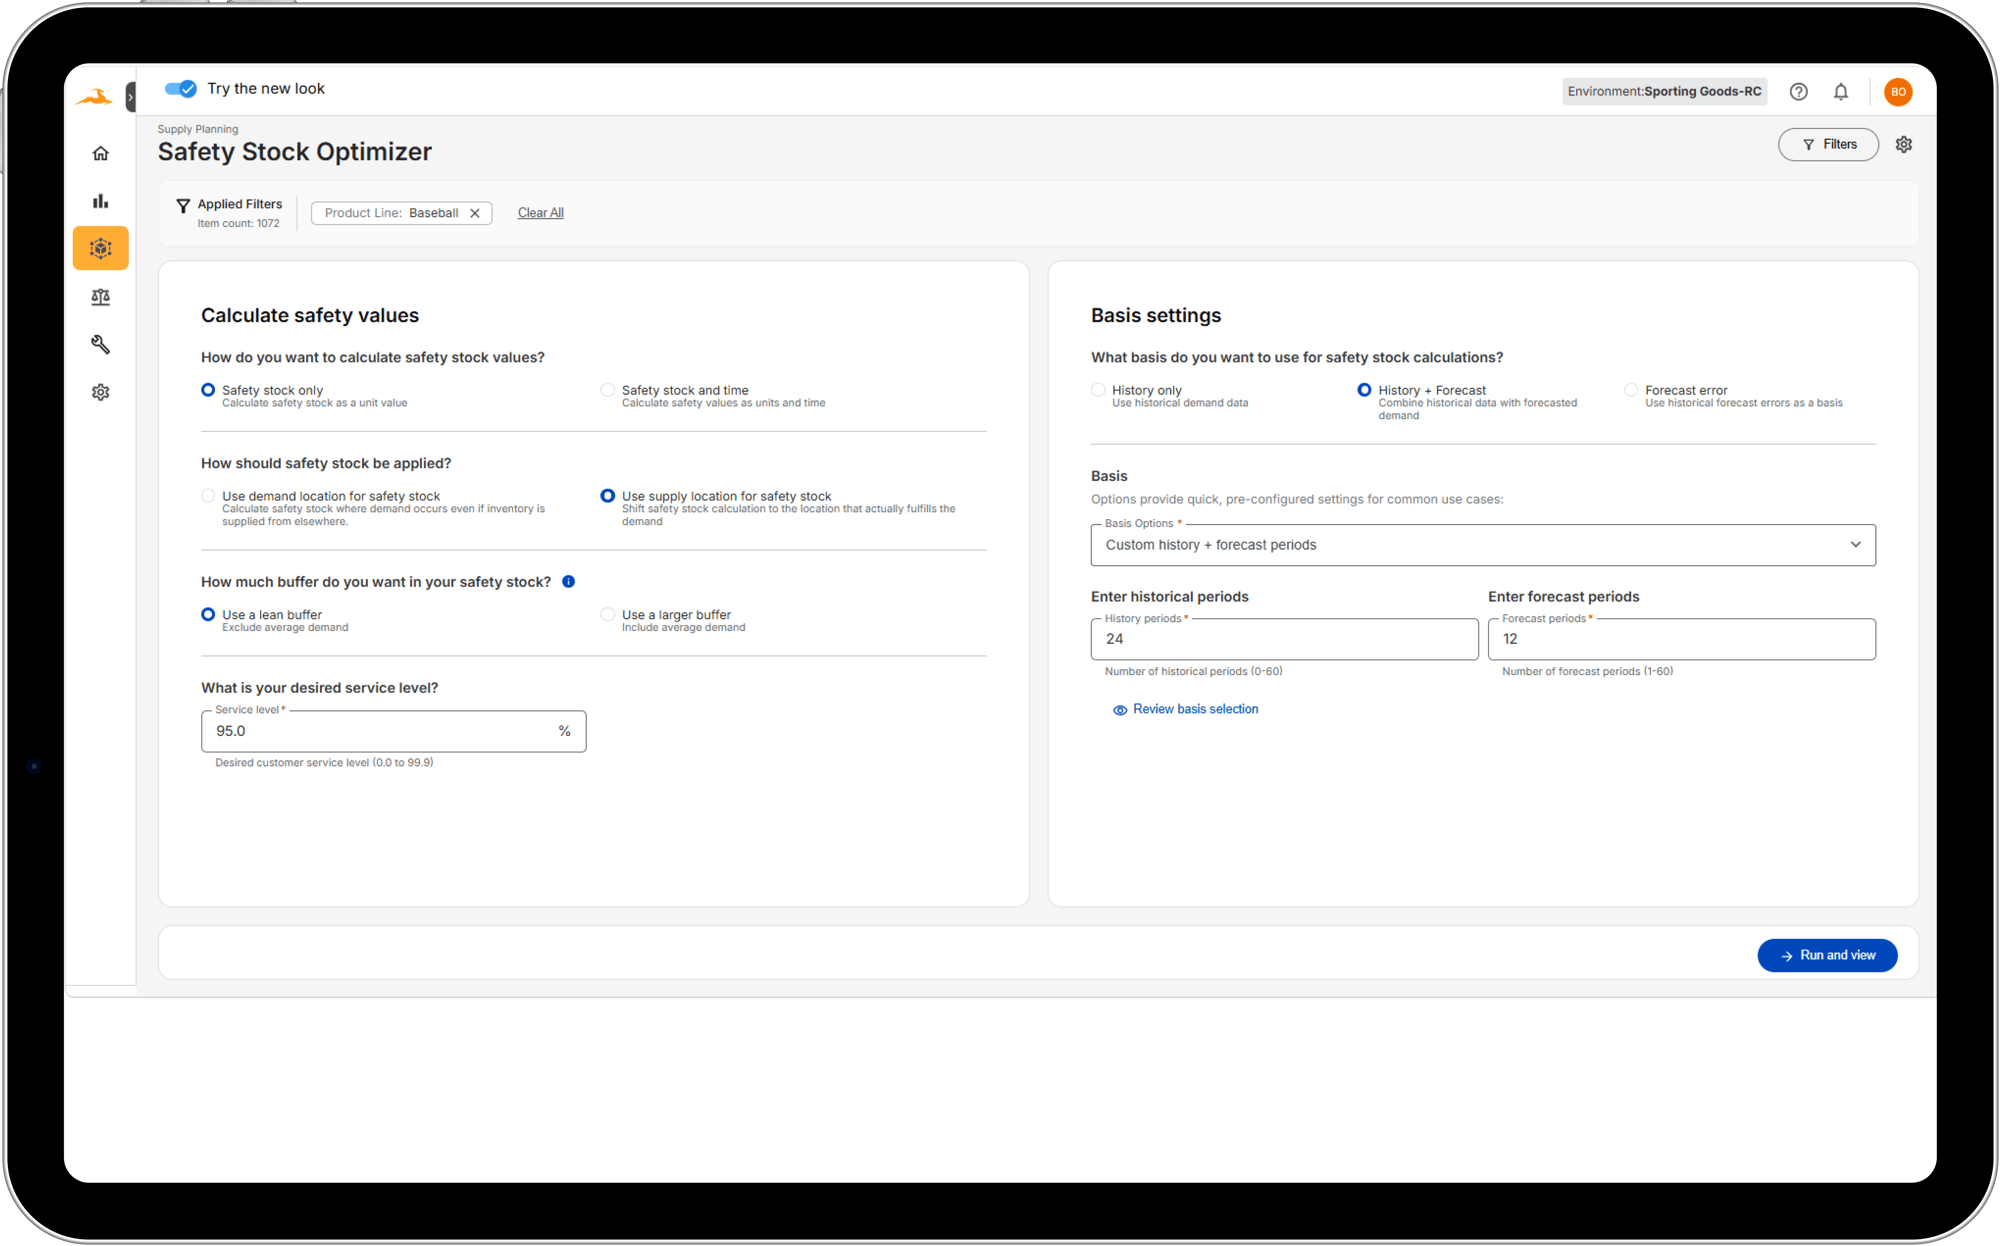This screenshot has height=1246, width=2000.
Task: Click the Service level input field
Action: (x=393, y=731)
